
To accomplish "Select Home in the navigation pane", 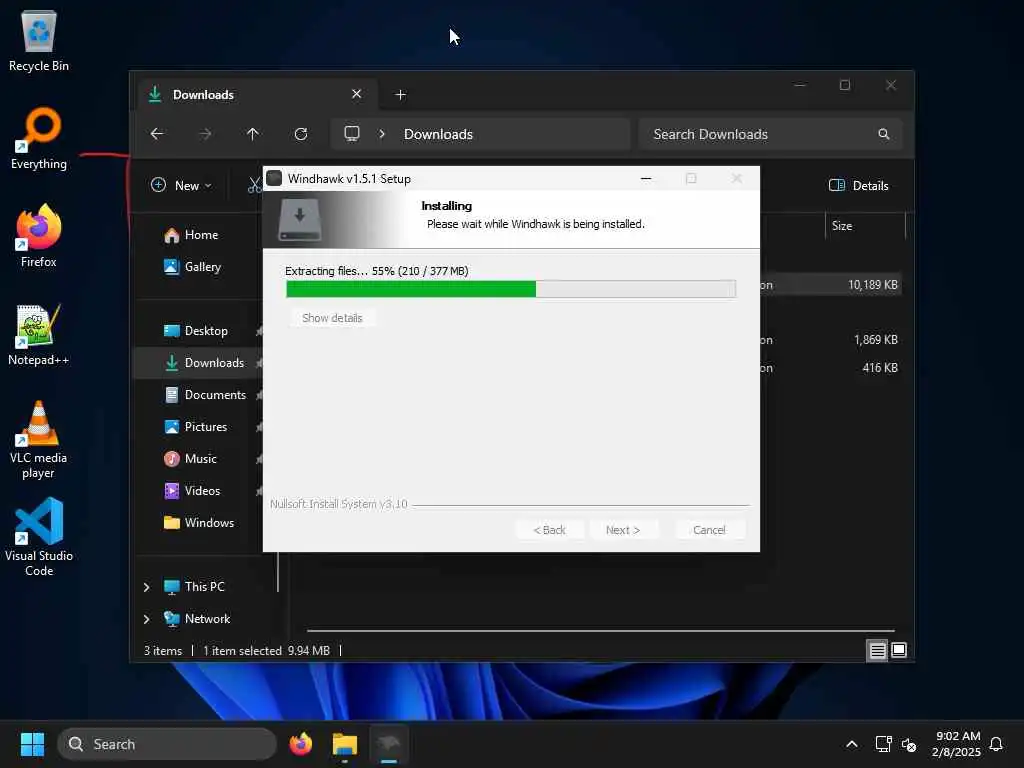I will click(x=191, y=235).
